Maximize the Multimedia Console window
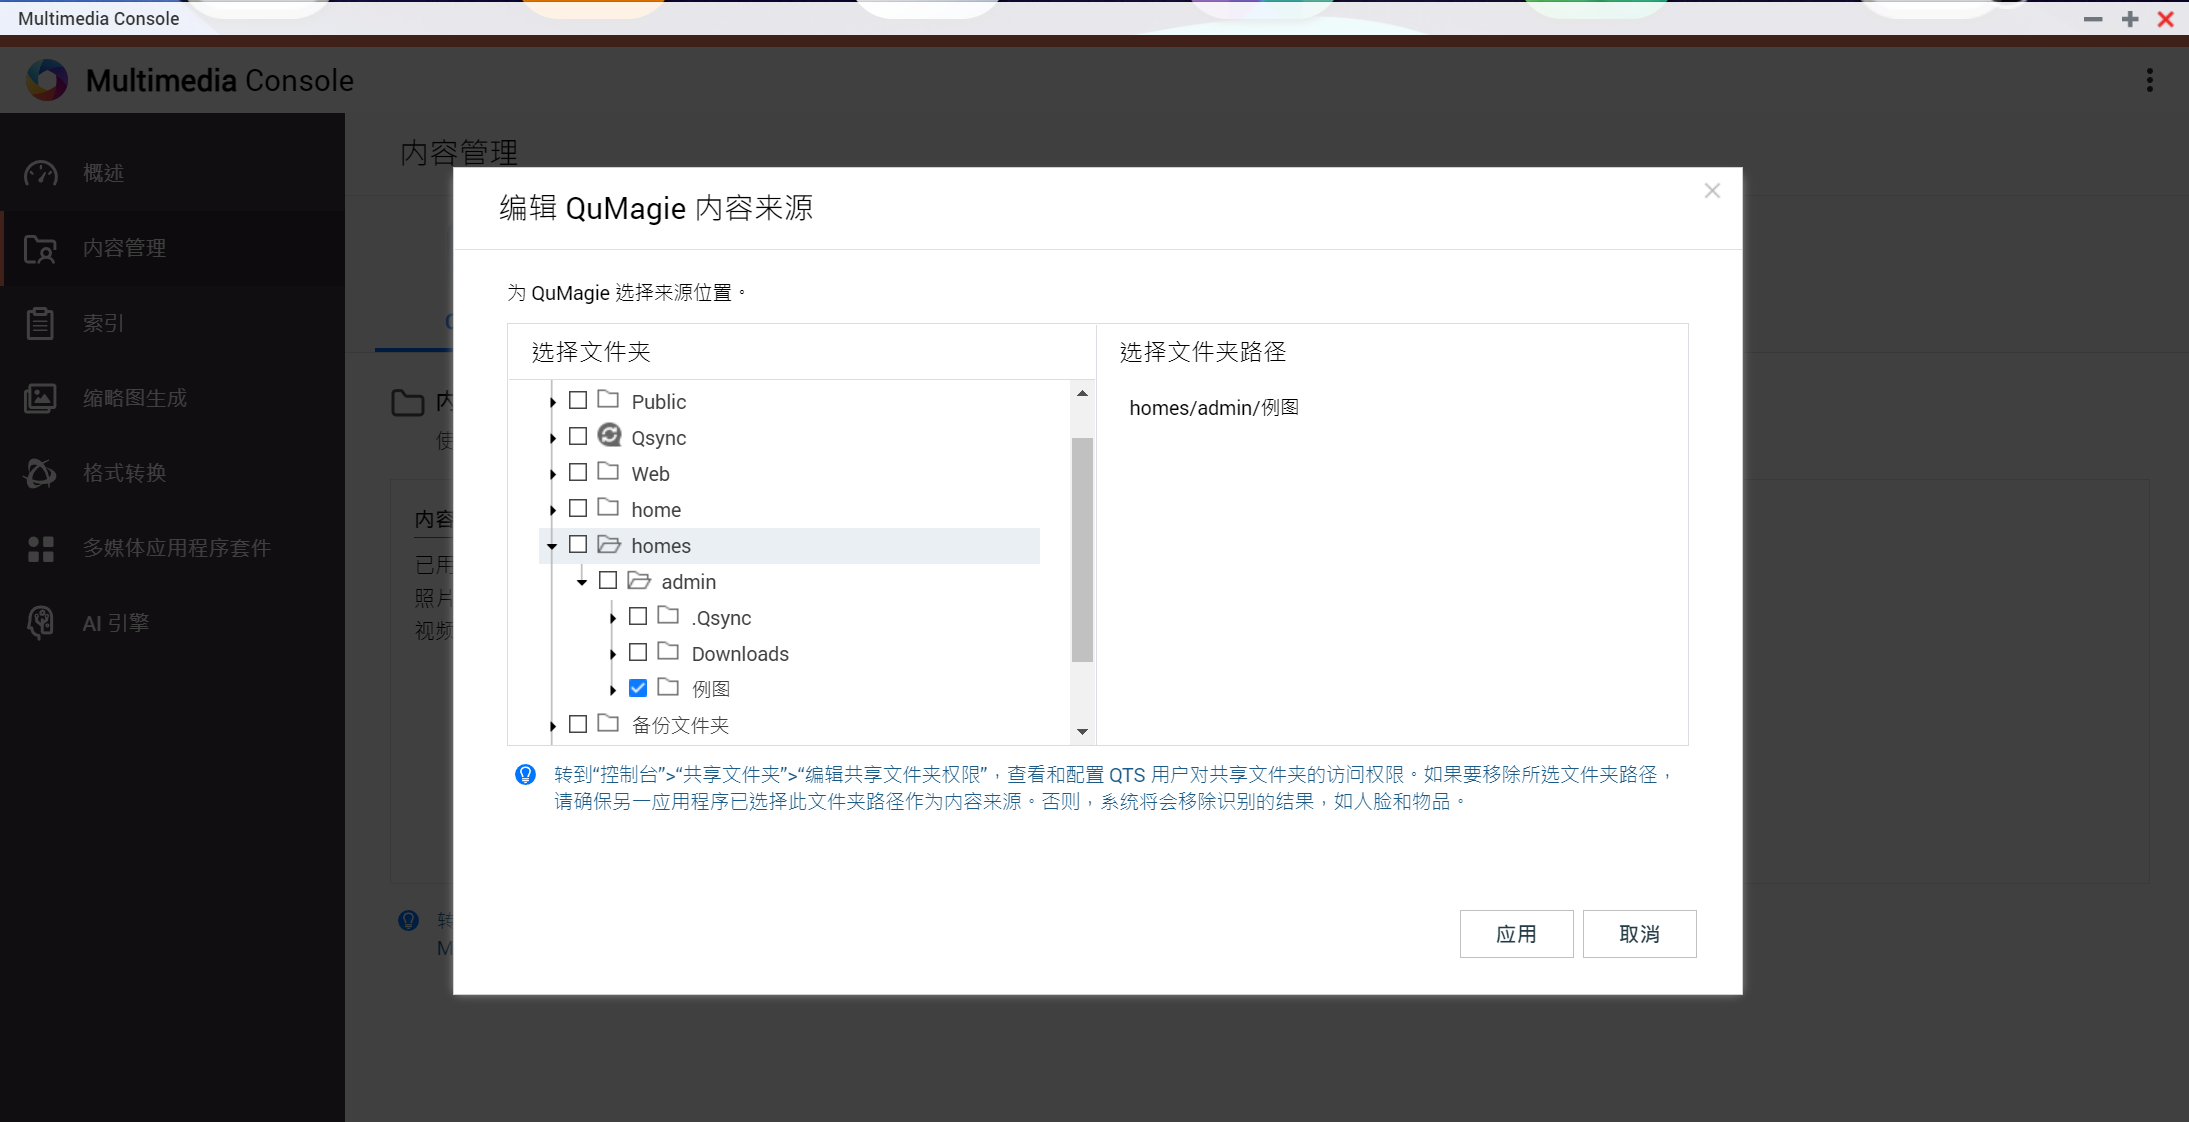Viewport: 2189px width, 1122px height. coord(2130,19)
